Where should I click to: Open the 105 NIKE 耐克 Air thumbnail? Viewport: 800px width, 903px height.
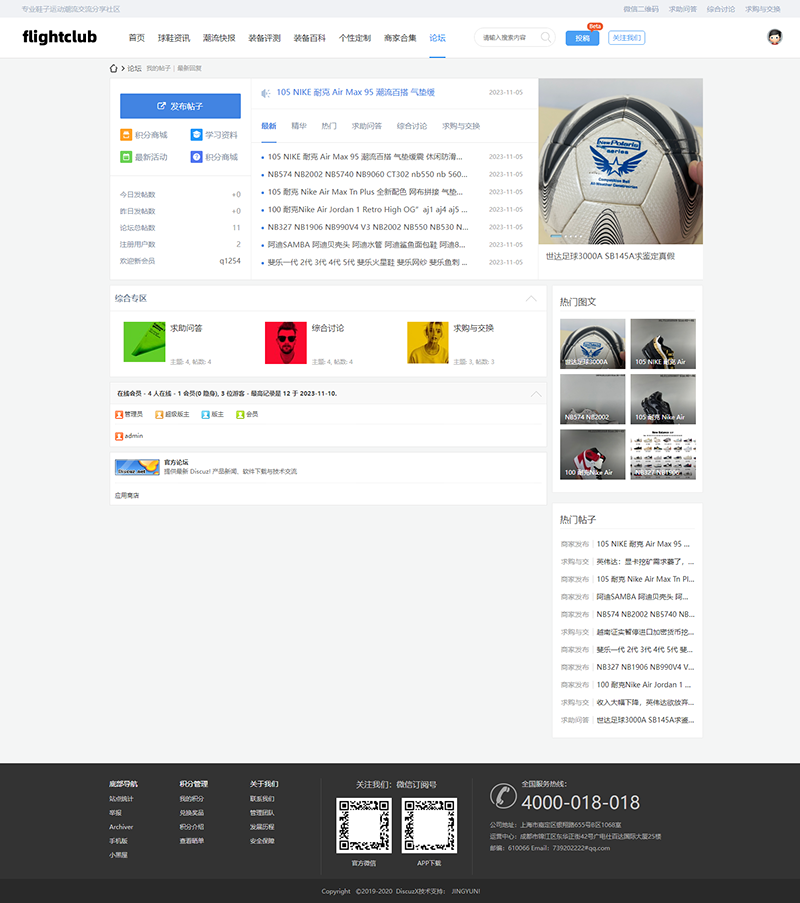663,344
